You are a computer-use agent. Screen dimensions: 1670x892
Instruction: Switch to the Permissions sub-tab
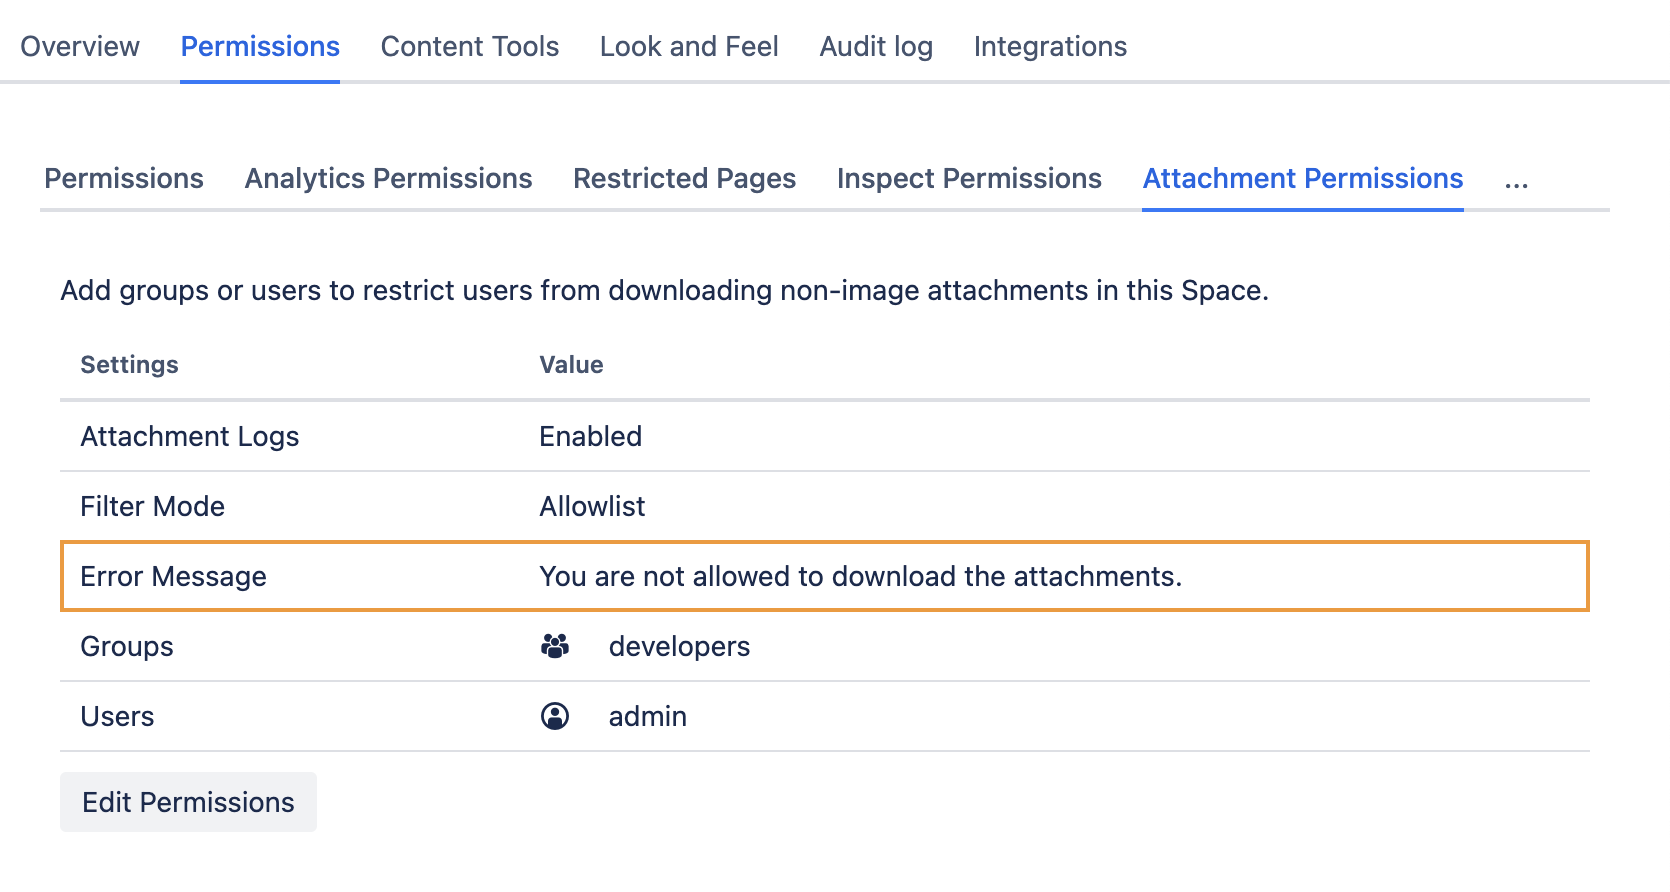coord(123,178)
